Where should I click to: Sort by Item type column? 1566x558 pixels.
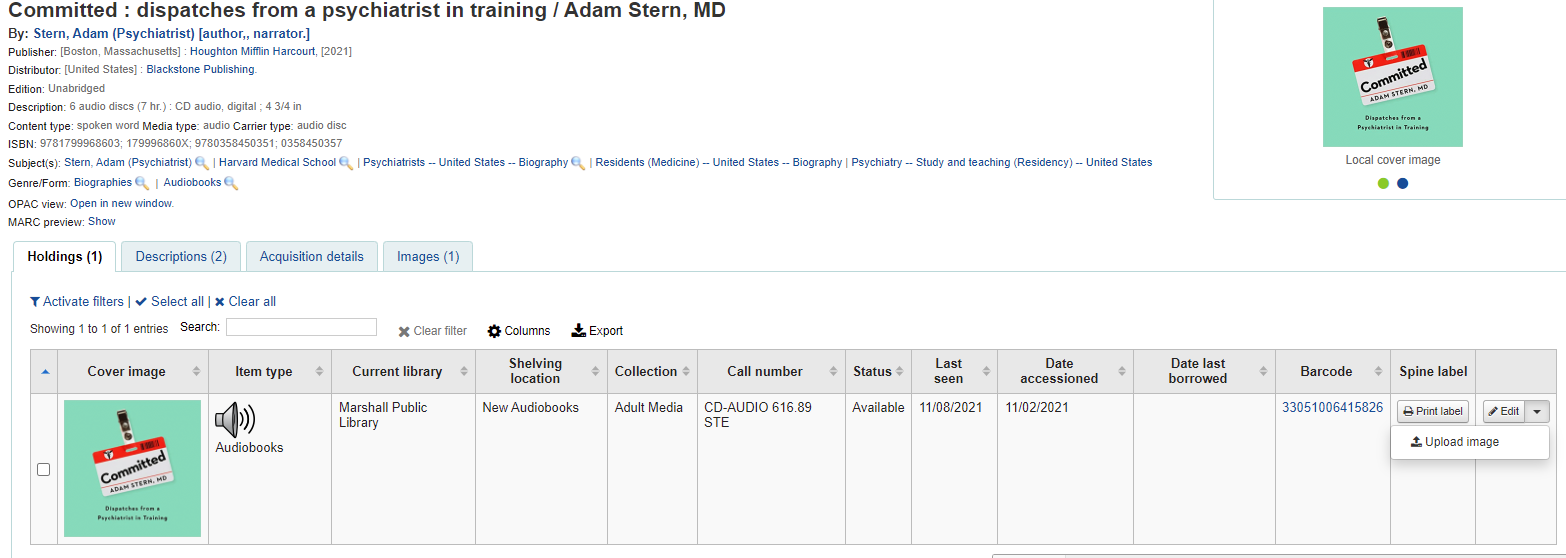[x=264, y=372]
